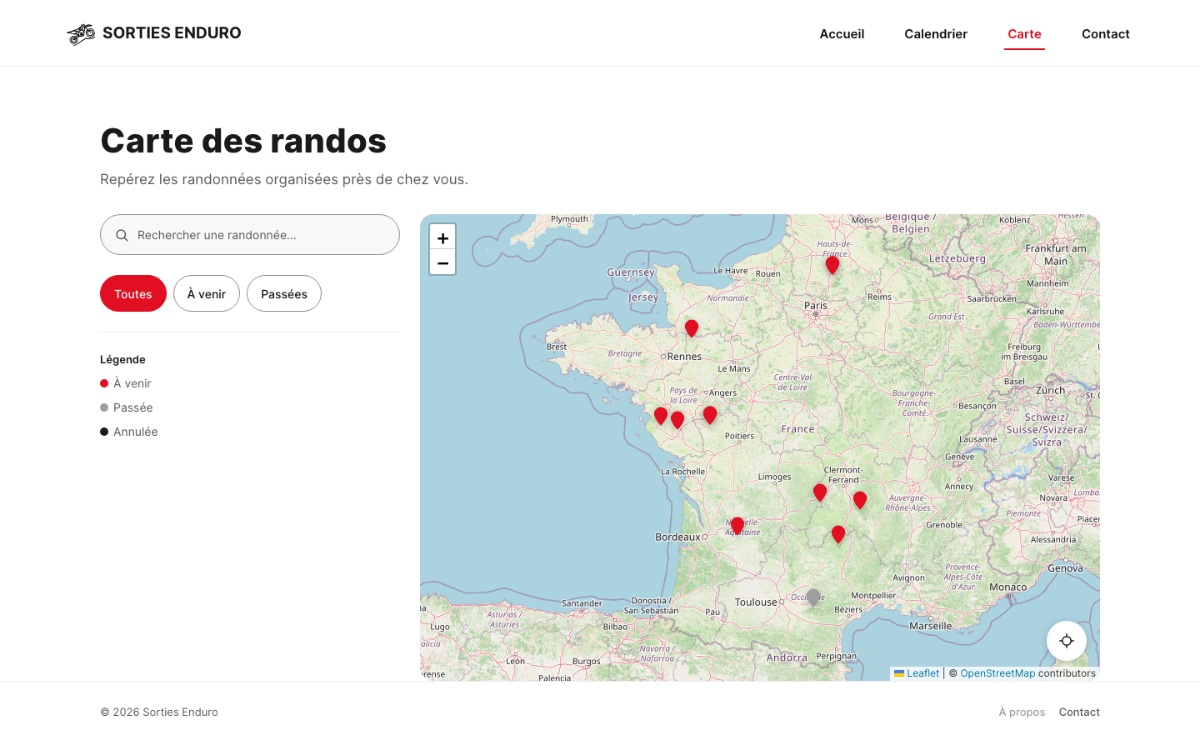Open the OpenStreetMap attribution link

point(998,673)
